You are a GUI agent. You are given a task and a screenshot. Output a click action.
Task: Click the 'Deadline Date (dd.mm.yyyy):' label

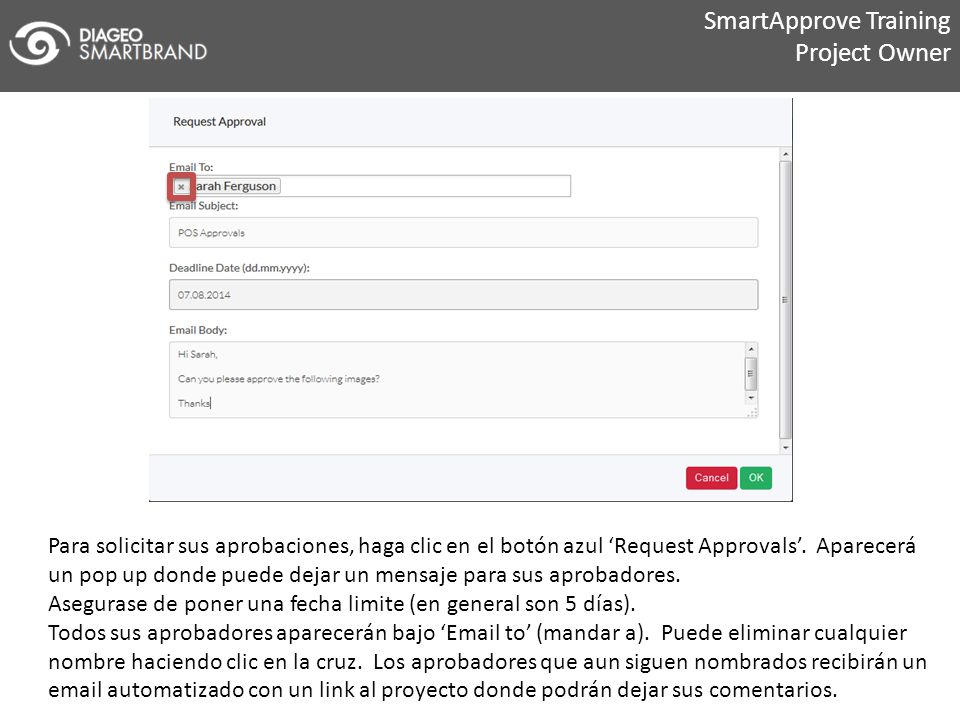(239, 268)
